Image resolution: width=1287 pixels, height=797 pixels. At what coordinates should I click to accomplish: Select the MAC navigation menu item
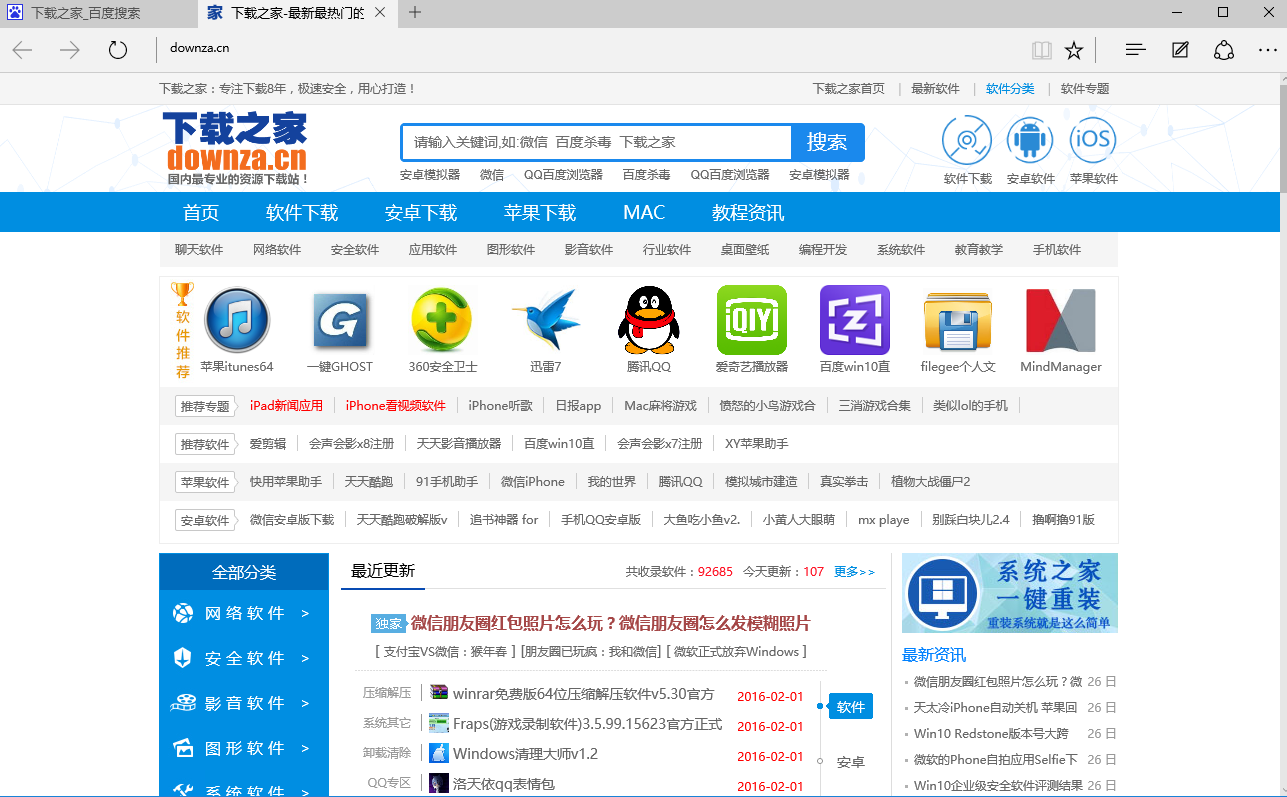[x=644, y=212]
